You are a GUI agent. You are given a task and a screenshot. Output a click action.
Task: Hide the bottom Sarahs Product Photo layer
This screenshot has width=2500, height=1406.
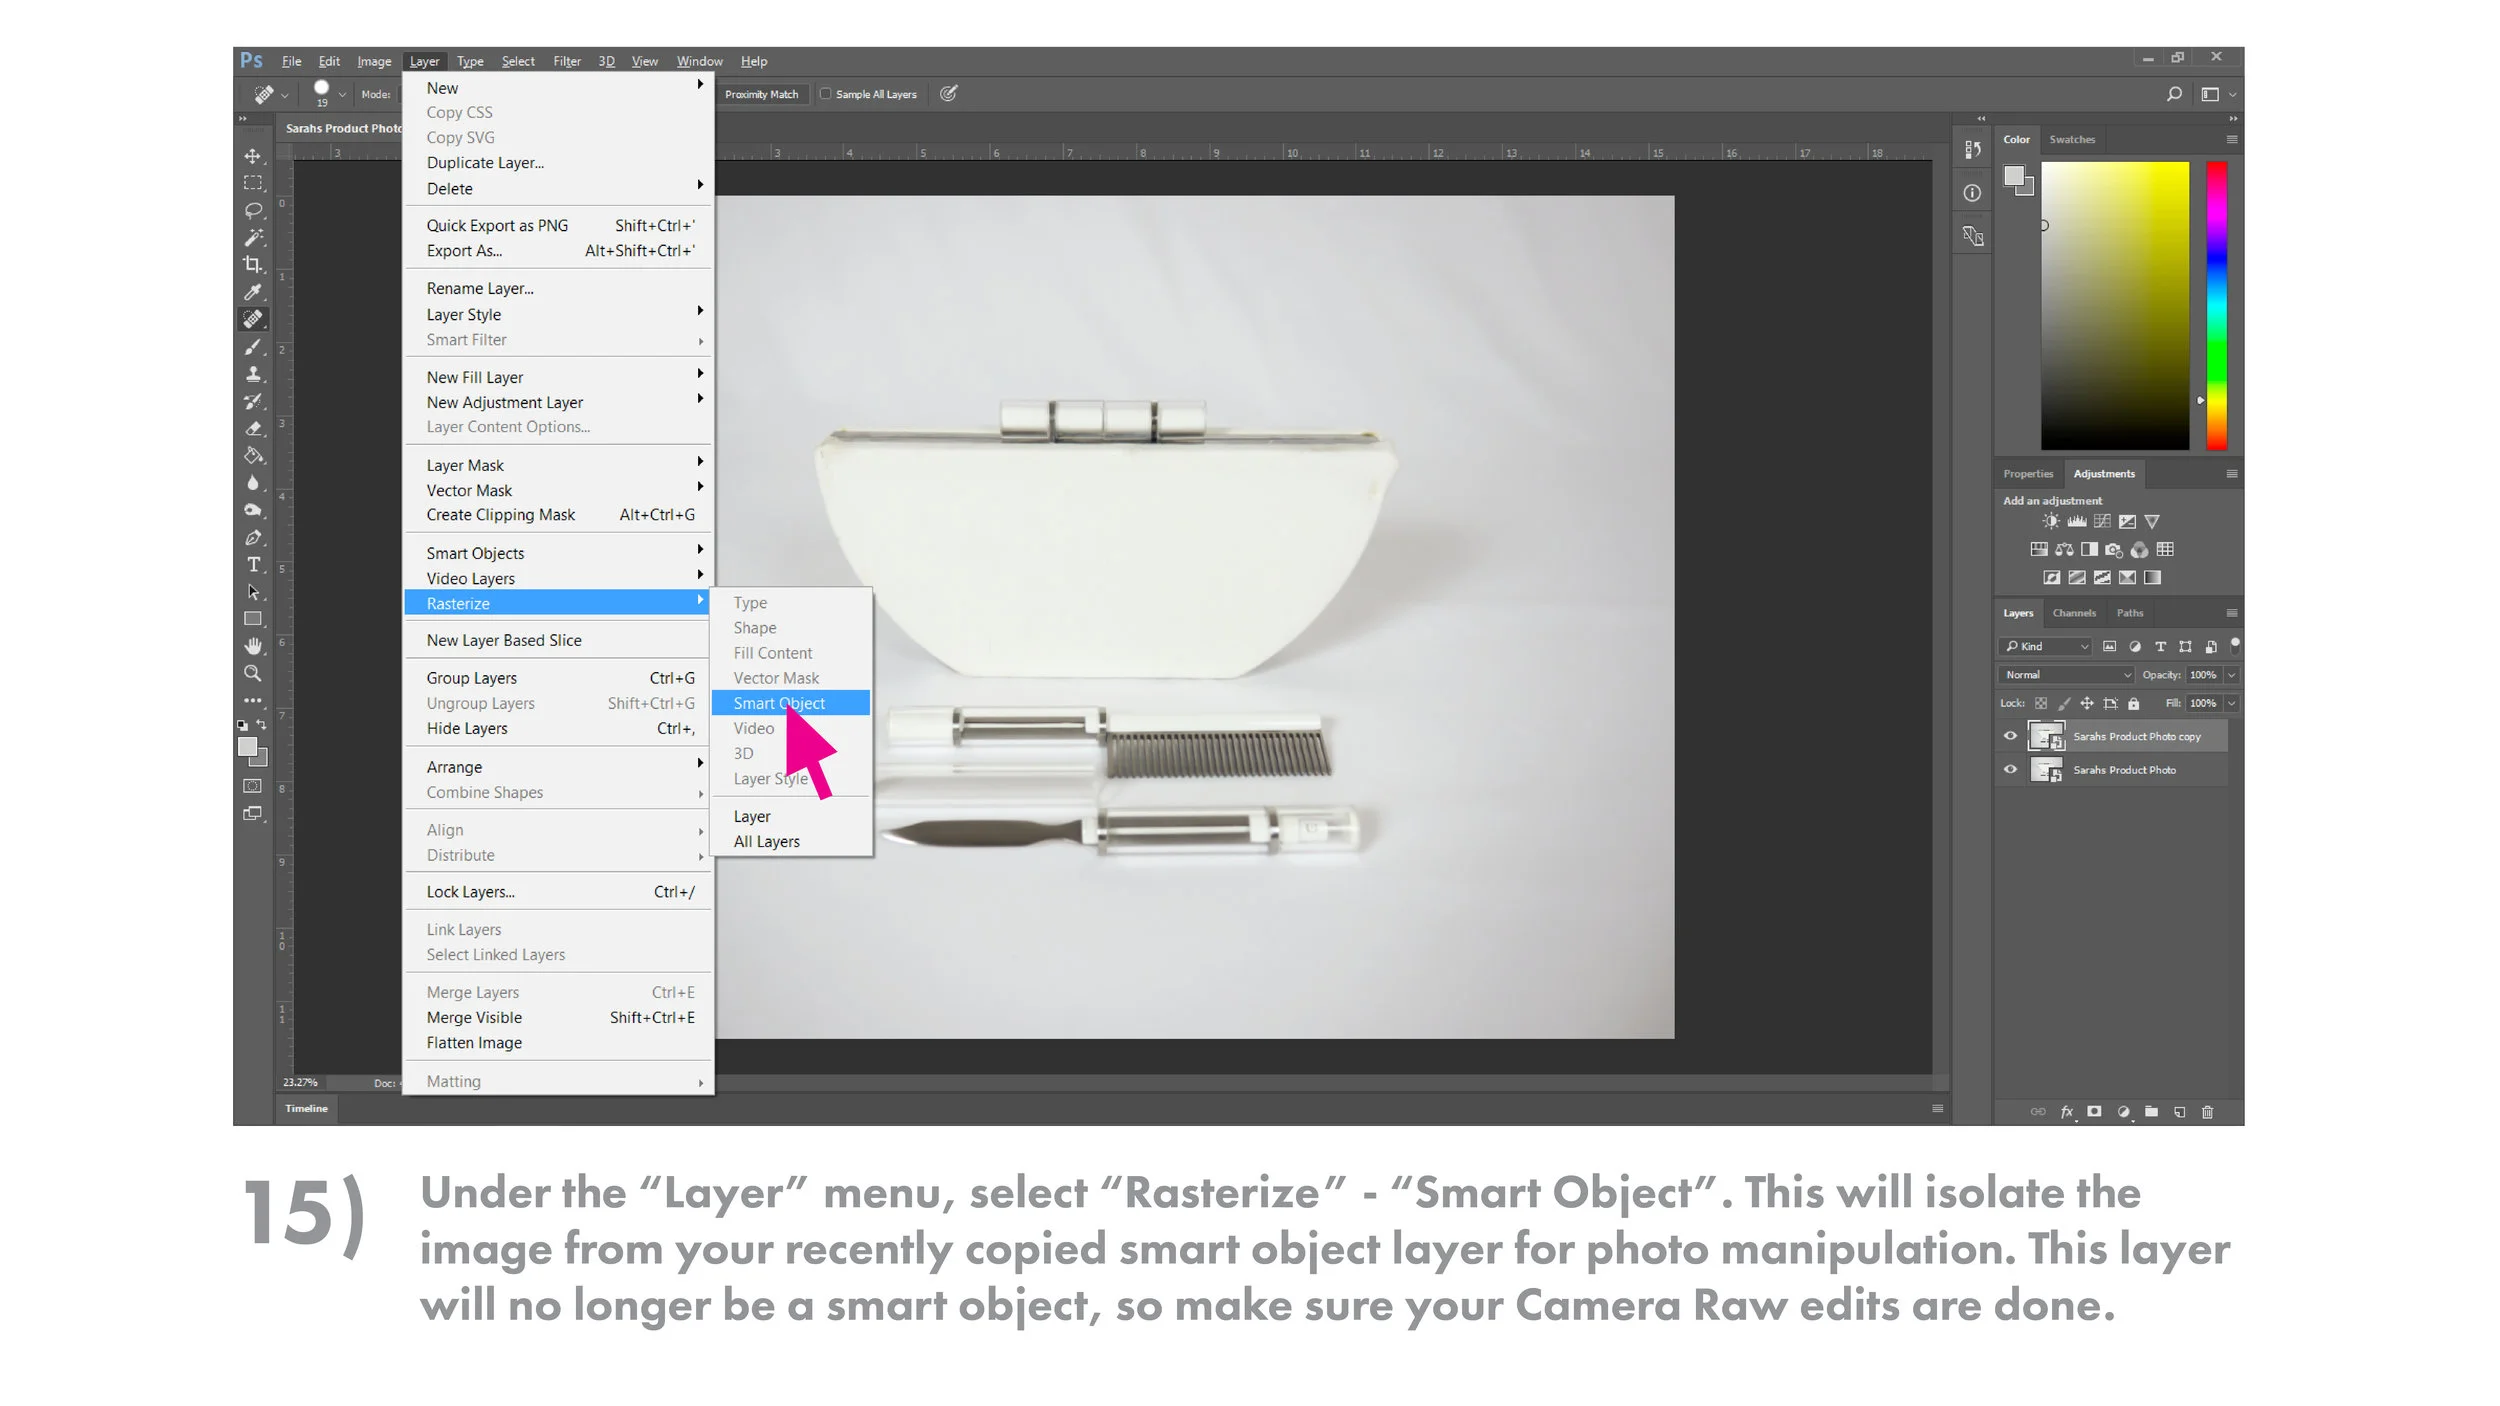pos(2010,770)
